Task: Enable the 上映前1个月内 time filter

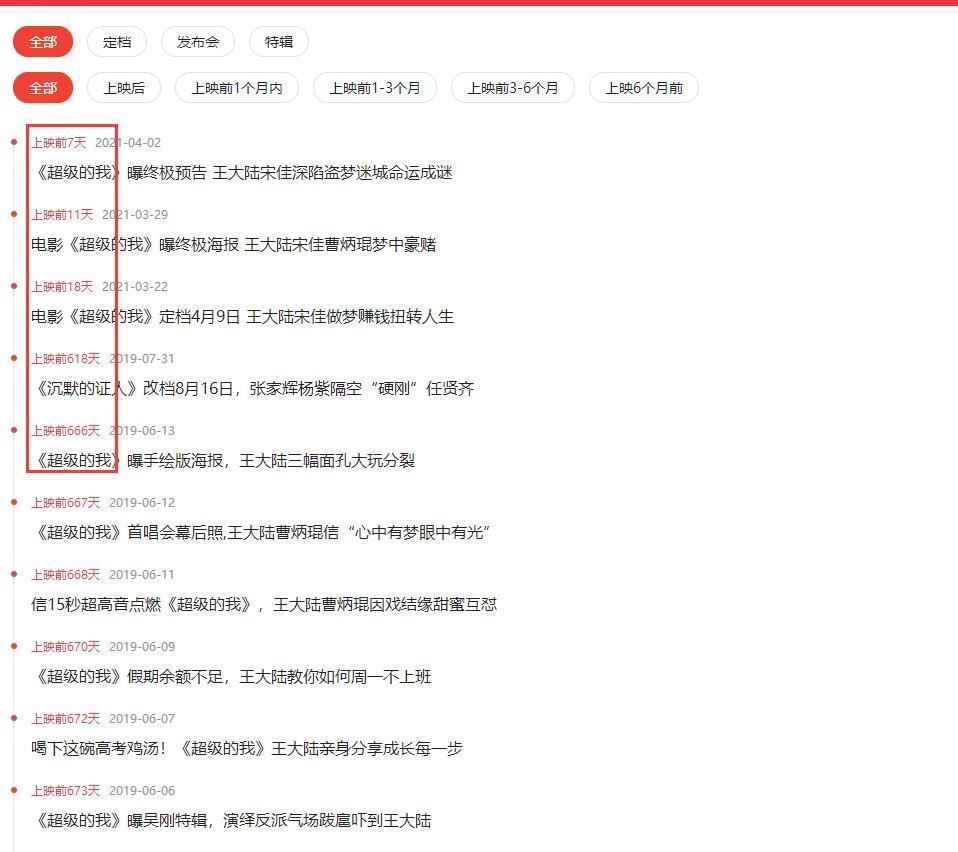Action: 234,88
